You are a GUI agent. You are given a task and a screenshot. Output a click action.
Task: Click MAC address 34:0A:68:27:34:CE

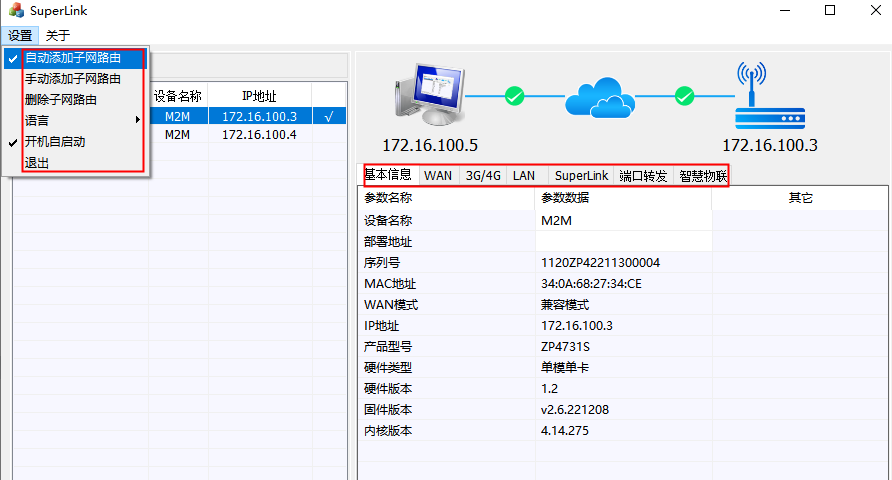tap(591, 284)
